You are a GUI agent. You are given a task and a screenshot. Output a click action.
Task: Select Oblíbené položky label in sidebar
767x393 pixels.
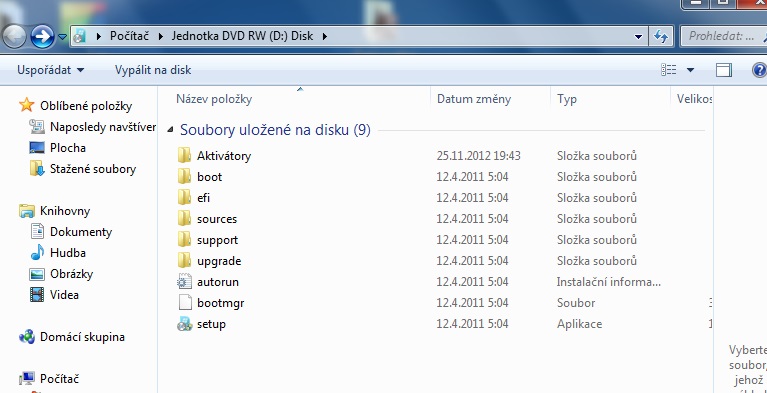tap(86, 106)
